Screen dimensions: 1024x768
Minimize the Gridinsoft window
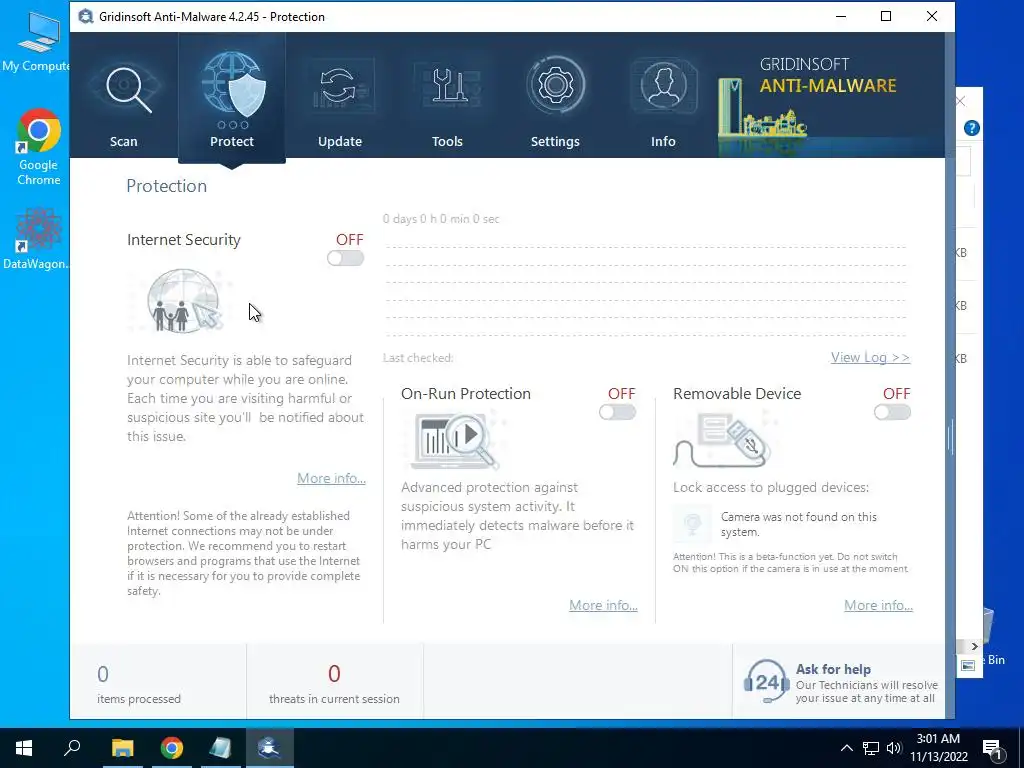click(841, 16)
